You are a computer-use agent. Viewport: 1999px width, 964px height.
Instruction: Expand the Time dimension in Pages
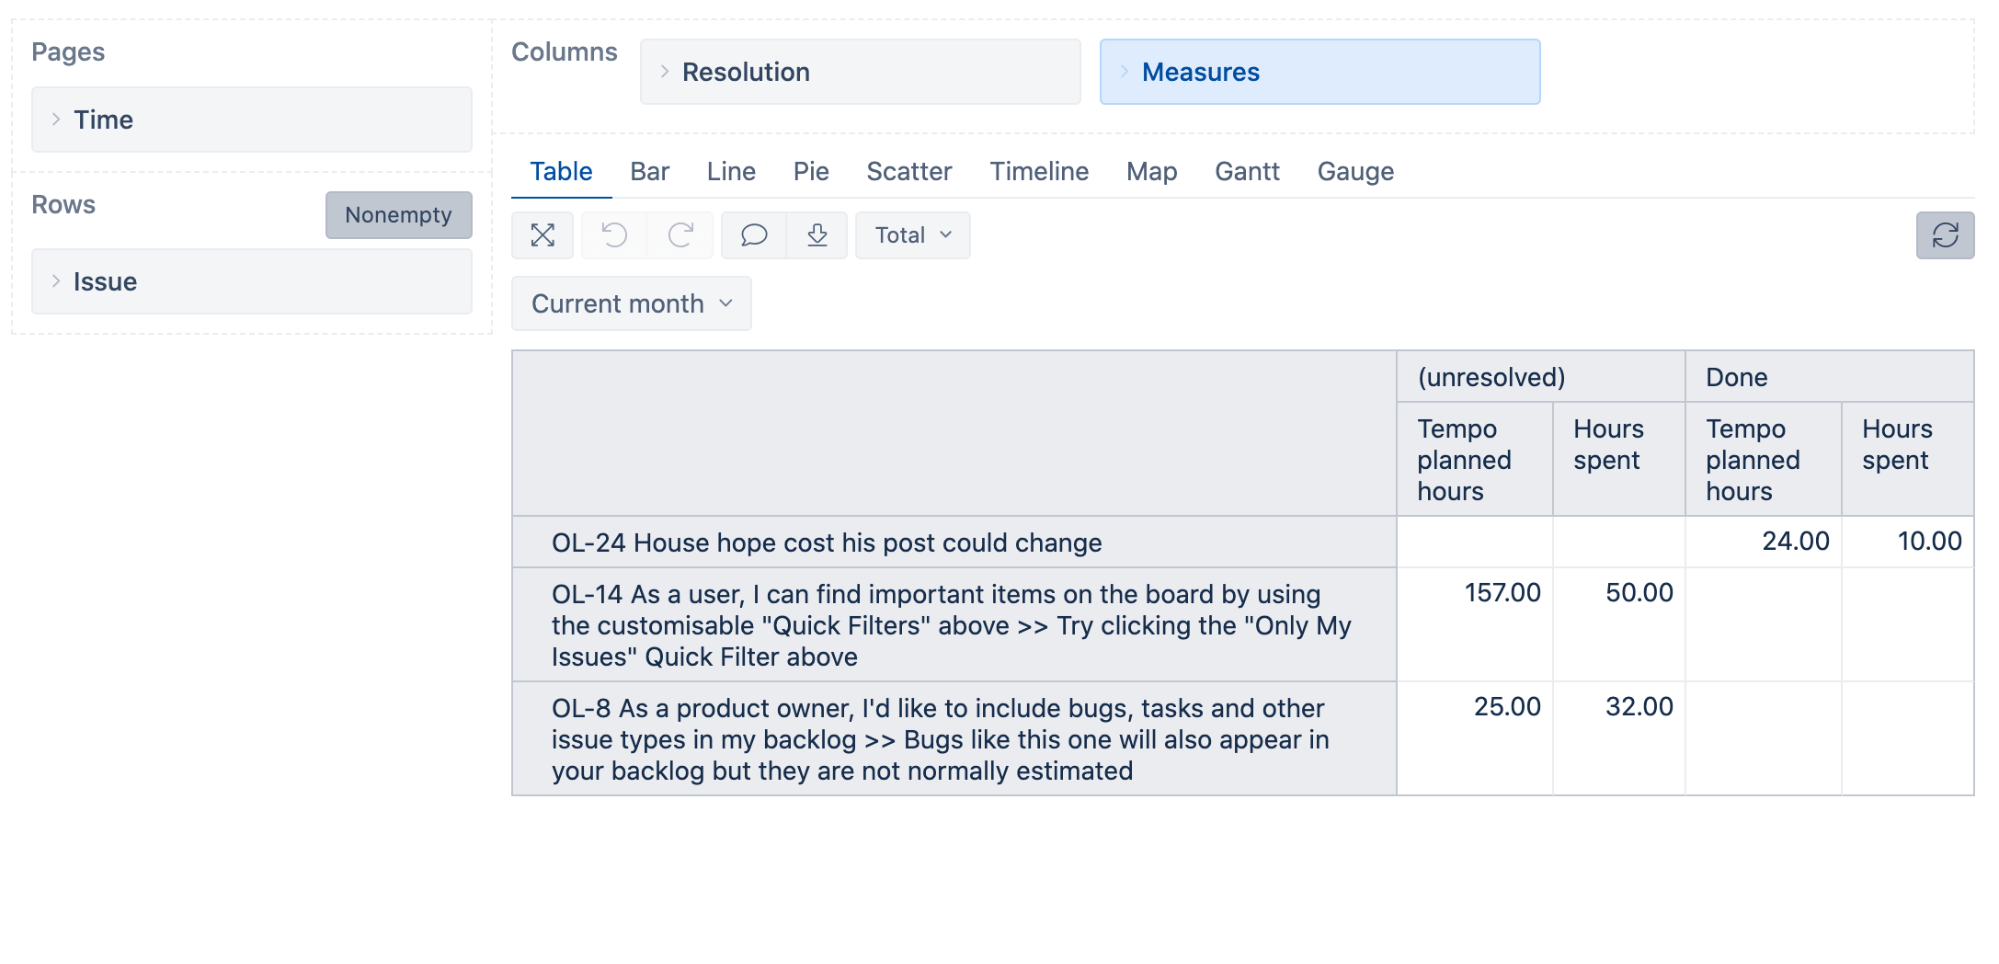(x=56, y=119)
